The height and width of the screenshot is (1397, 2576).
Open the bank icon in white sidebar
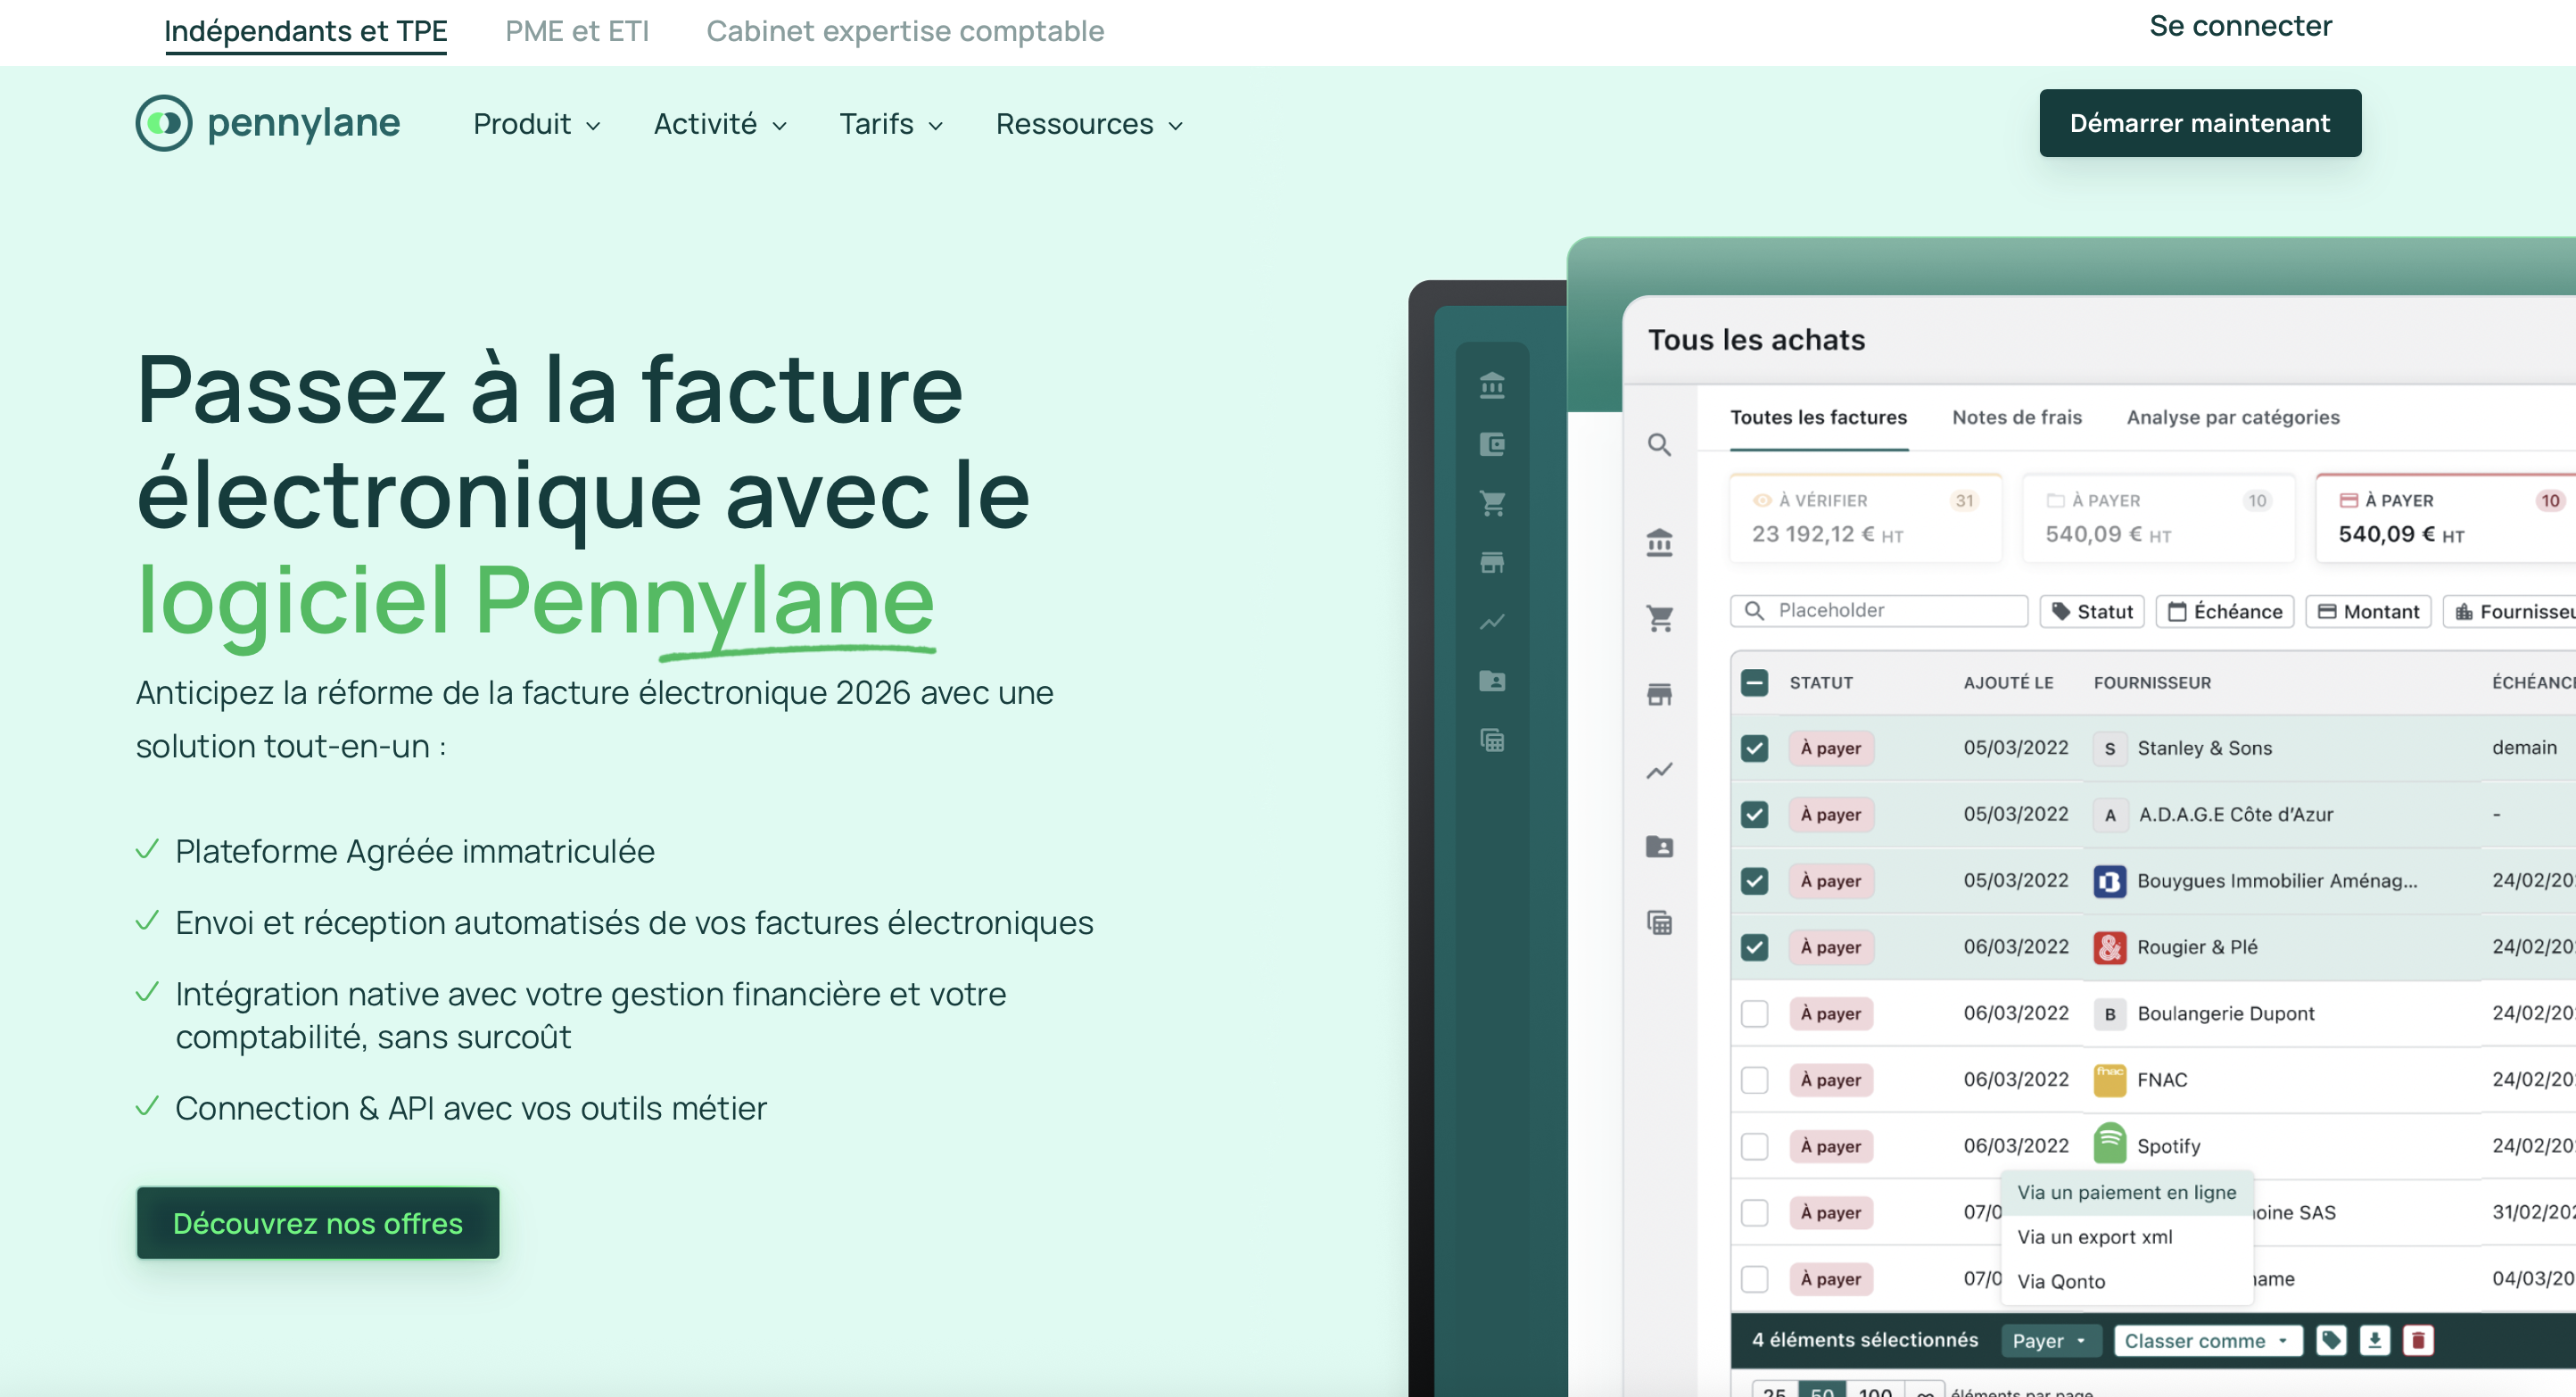1659,543
